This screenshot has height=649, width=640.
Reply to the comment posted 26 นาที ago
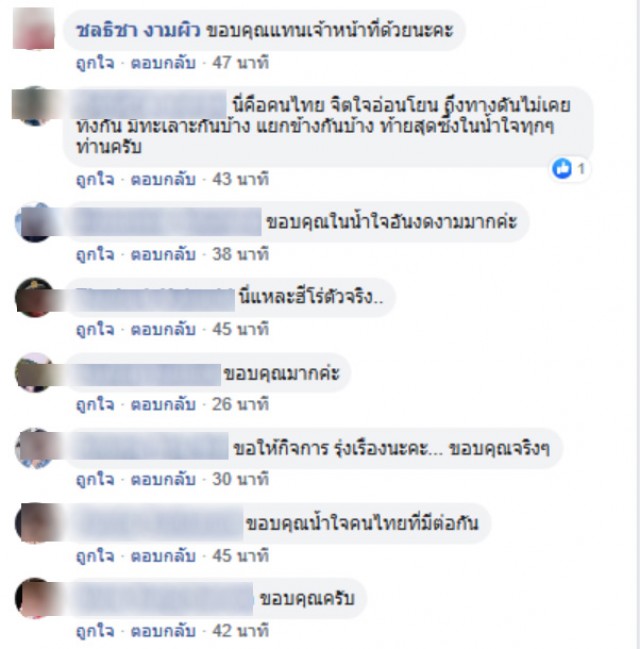click(x=163, y=404)
